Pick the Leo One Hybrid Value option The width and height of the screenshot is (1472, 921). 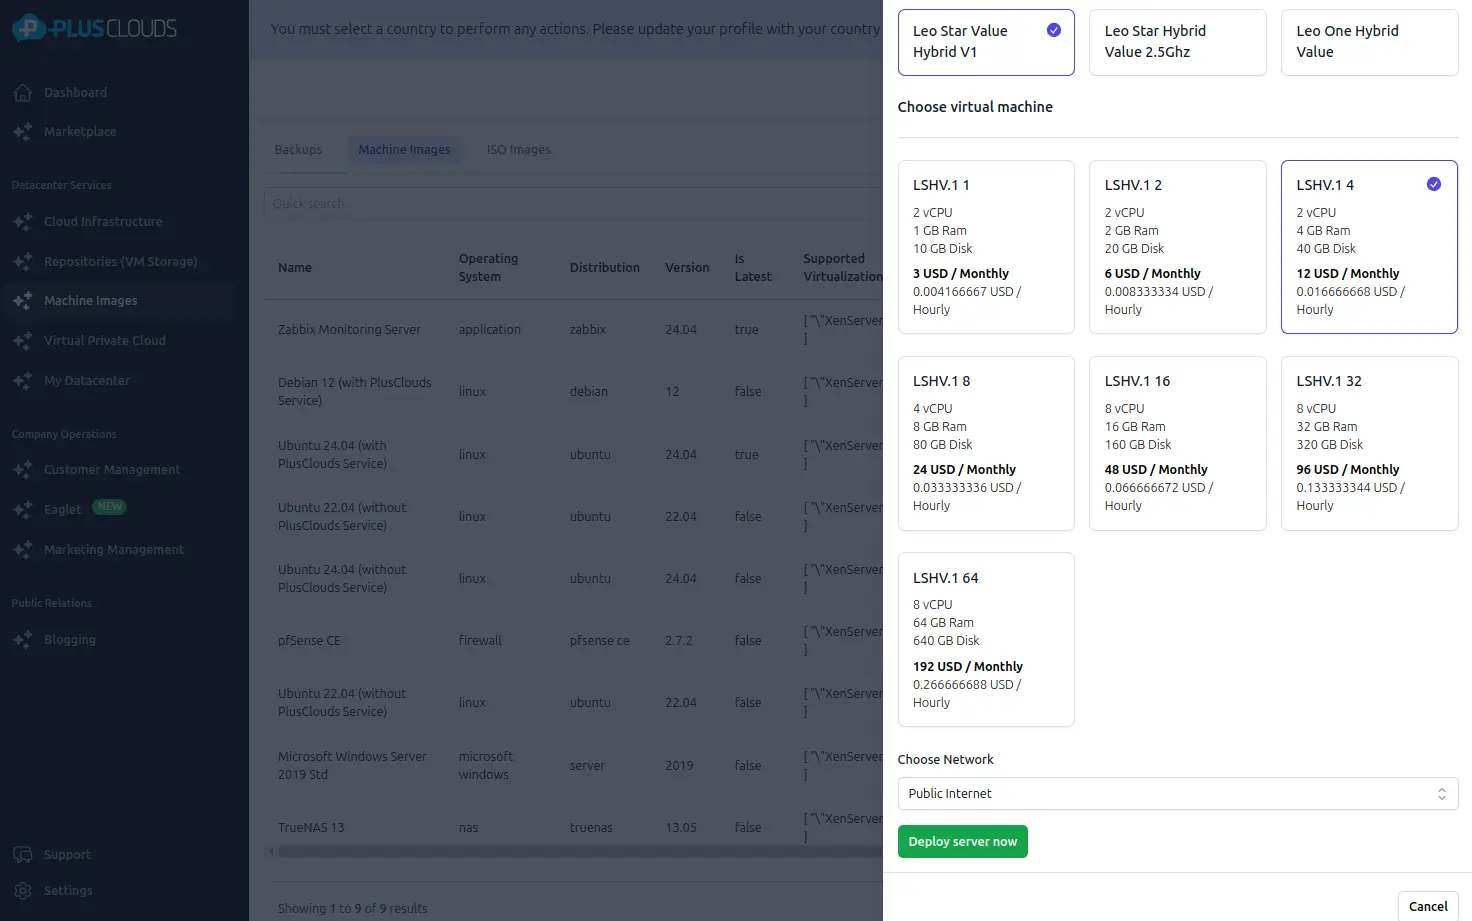click(1368, 42)
